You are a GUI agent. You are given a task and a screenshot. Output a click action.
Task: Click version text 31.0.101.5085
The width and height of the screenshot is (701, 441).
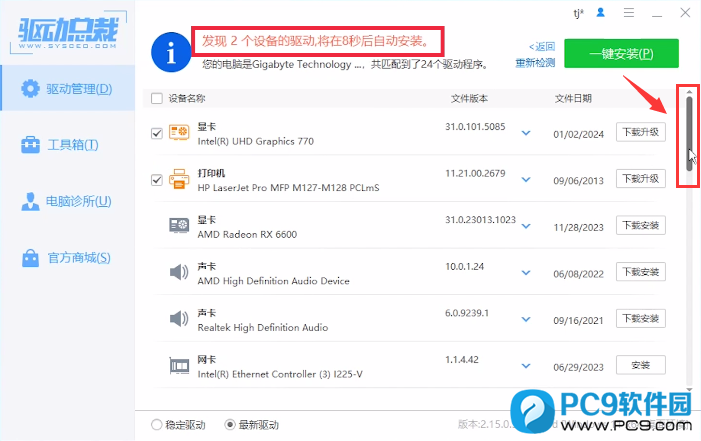[x=475, y=127]
